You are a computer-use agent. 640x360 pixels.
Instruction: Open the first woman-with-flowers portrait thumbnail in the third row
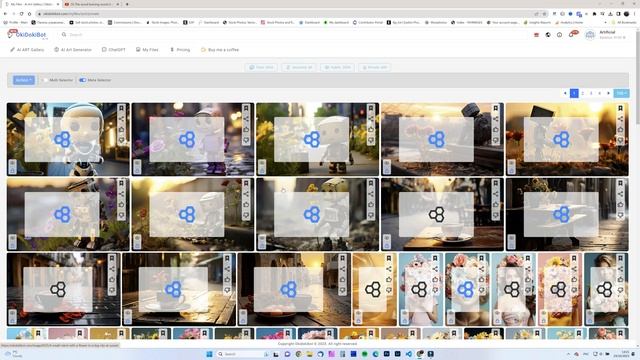pos(421,289)
